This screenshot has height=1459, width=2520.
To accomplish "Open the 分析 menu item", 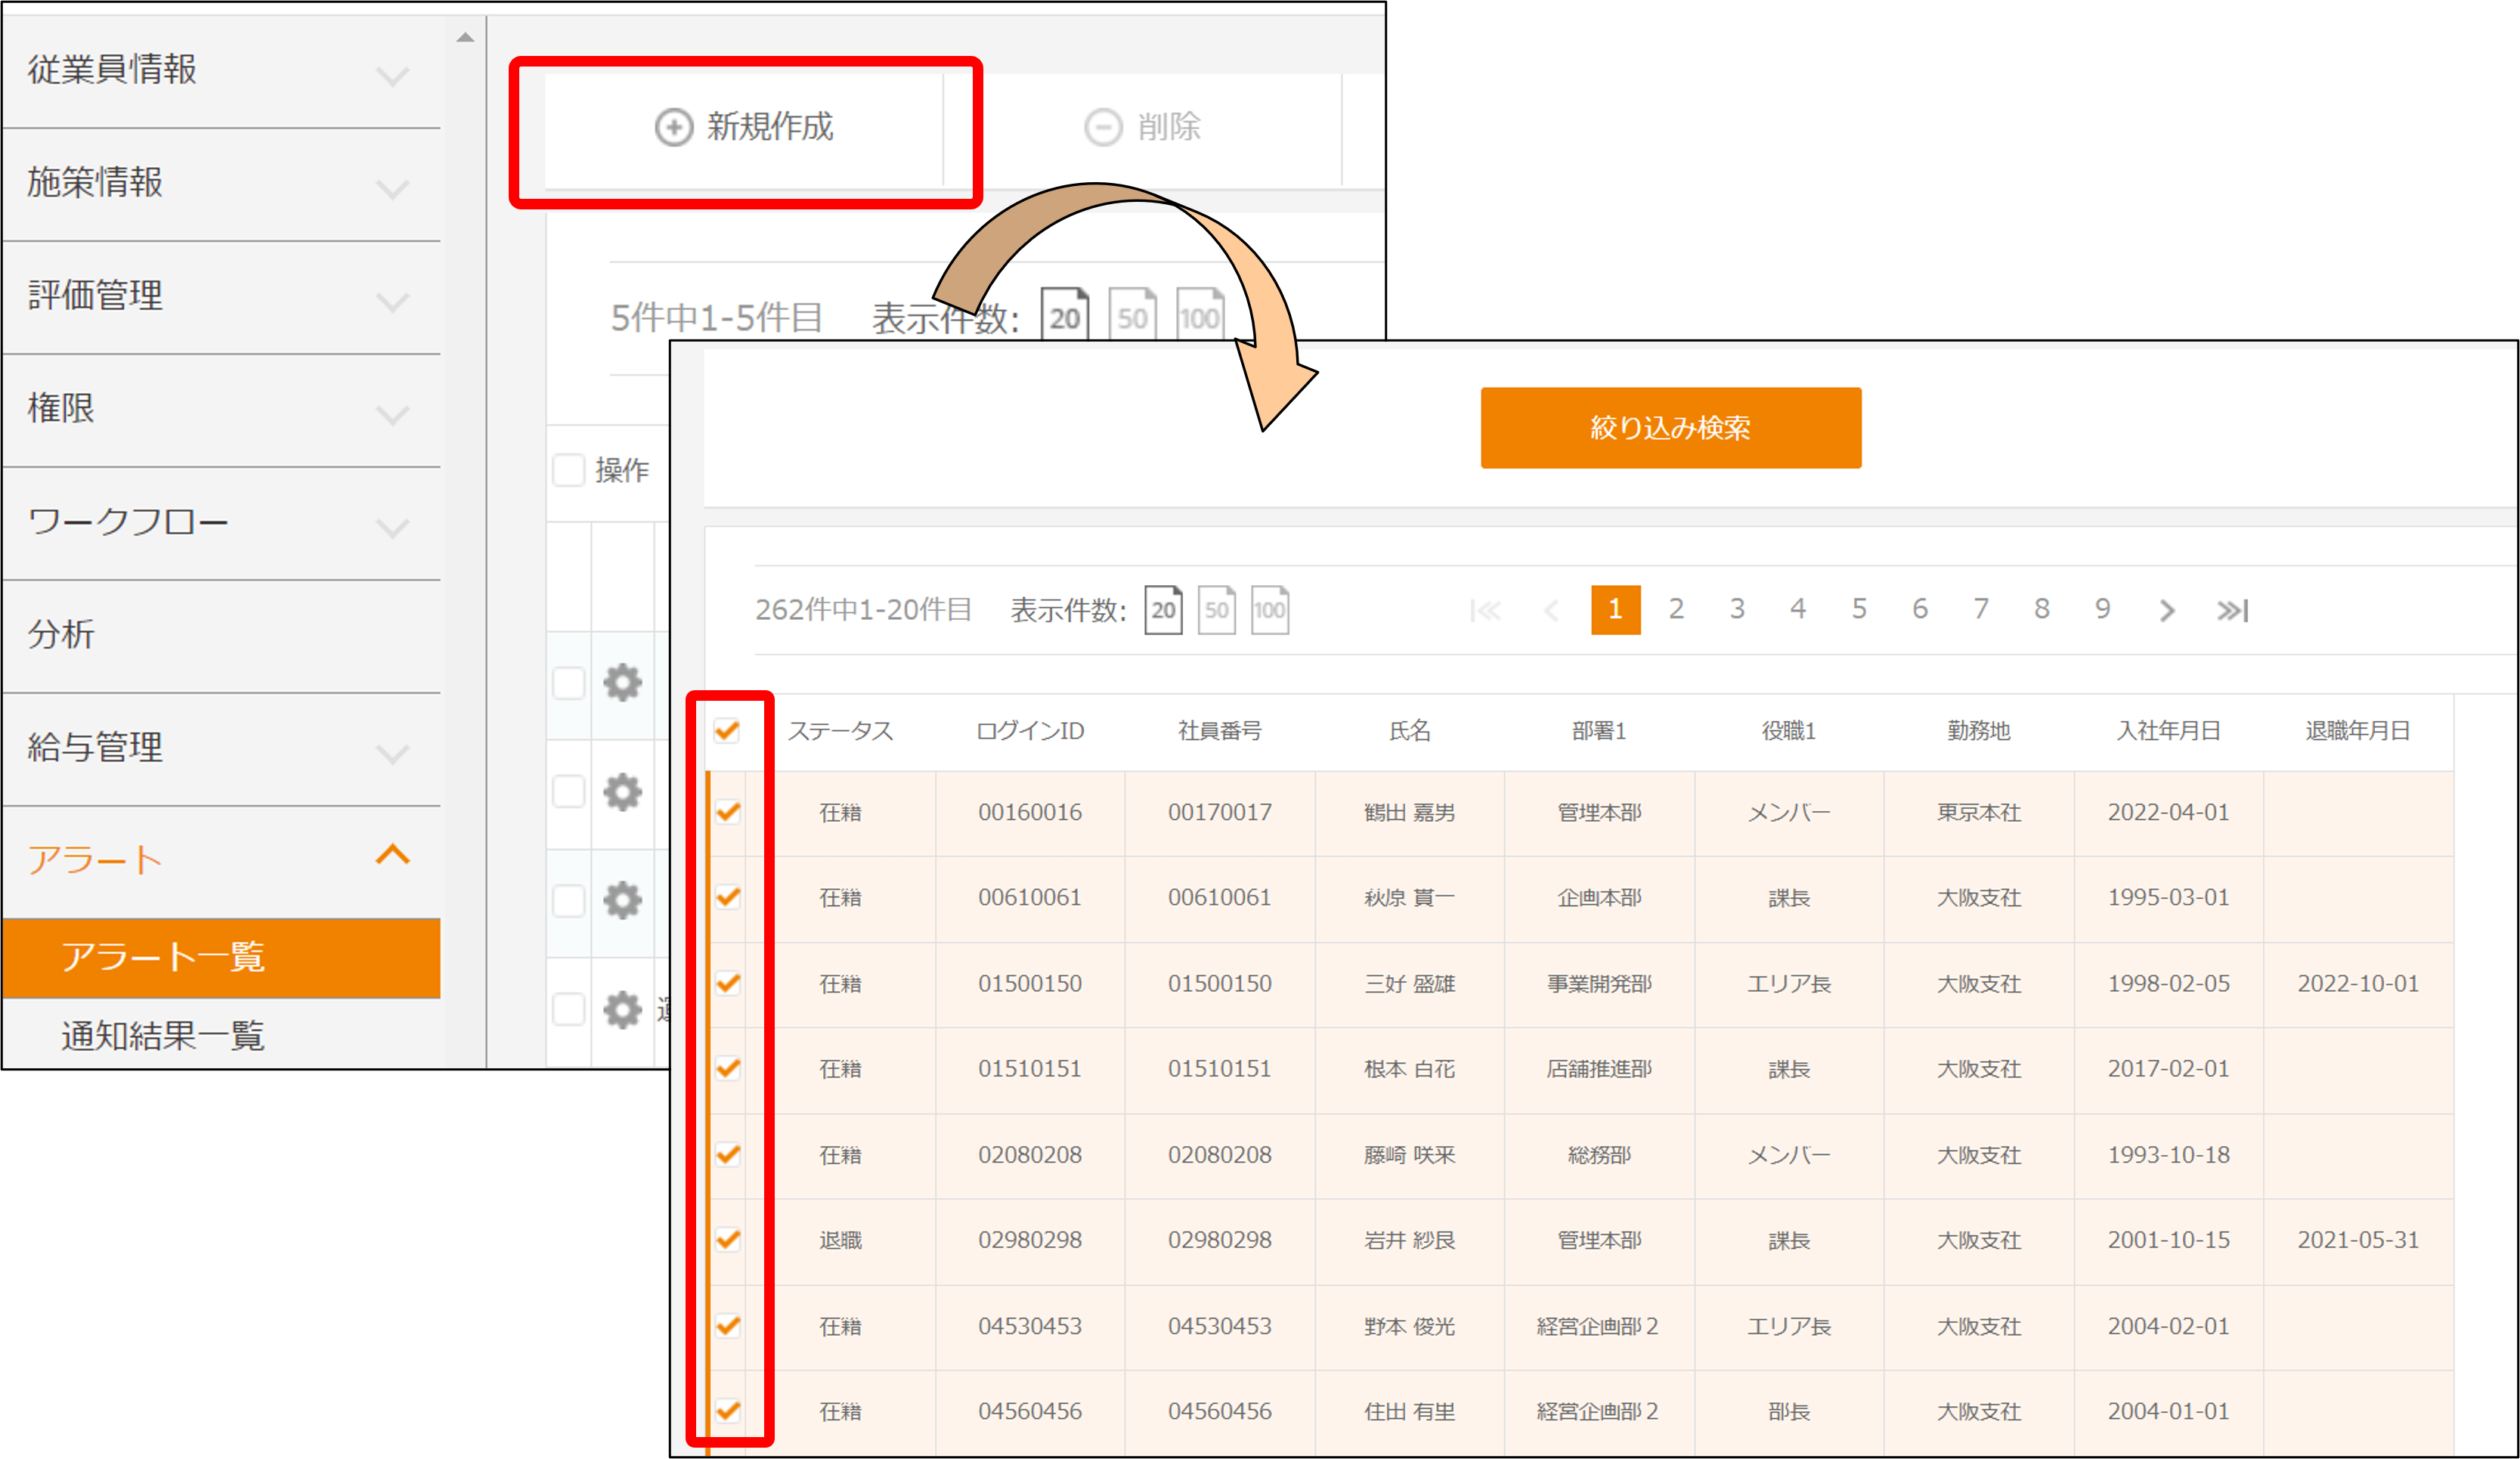I will pos(222,635).
